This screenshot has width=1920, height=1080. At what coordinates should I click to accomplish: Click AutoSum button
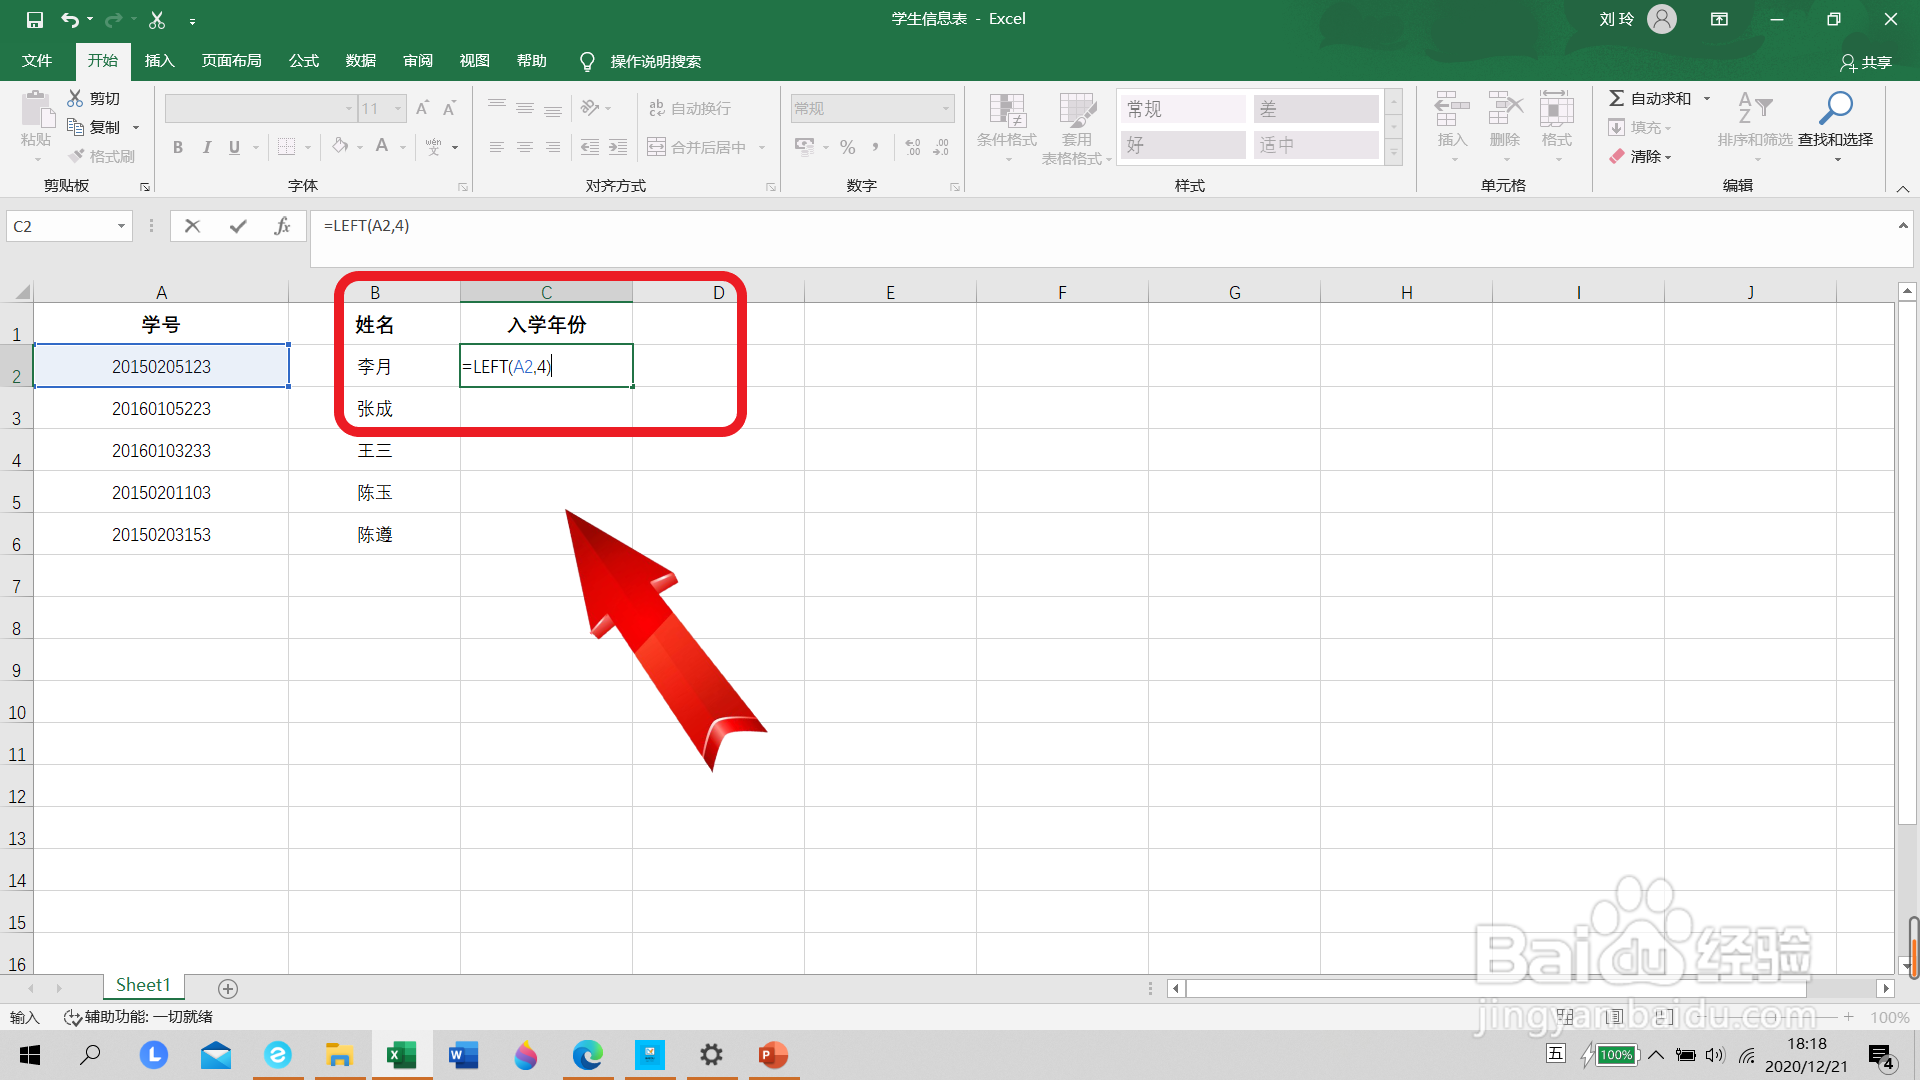click(1650, 98)
